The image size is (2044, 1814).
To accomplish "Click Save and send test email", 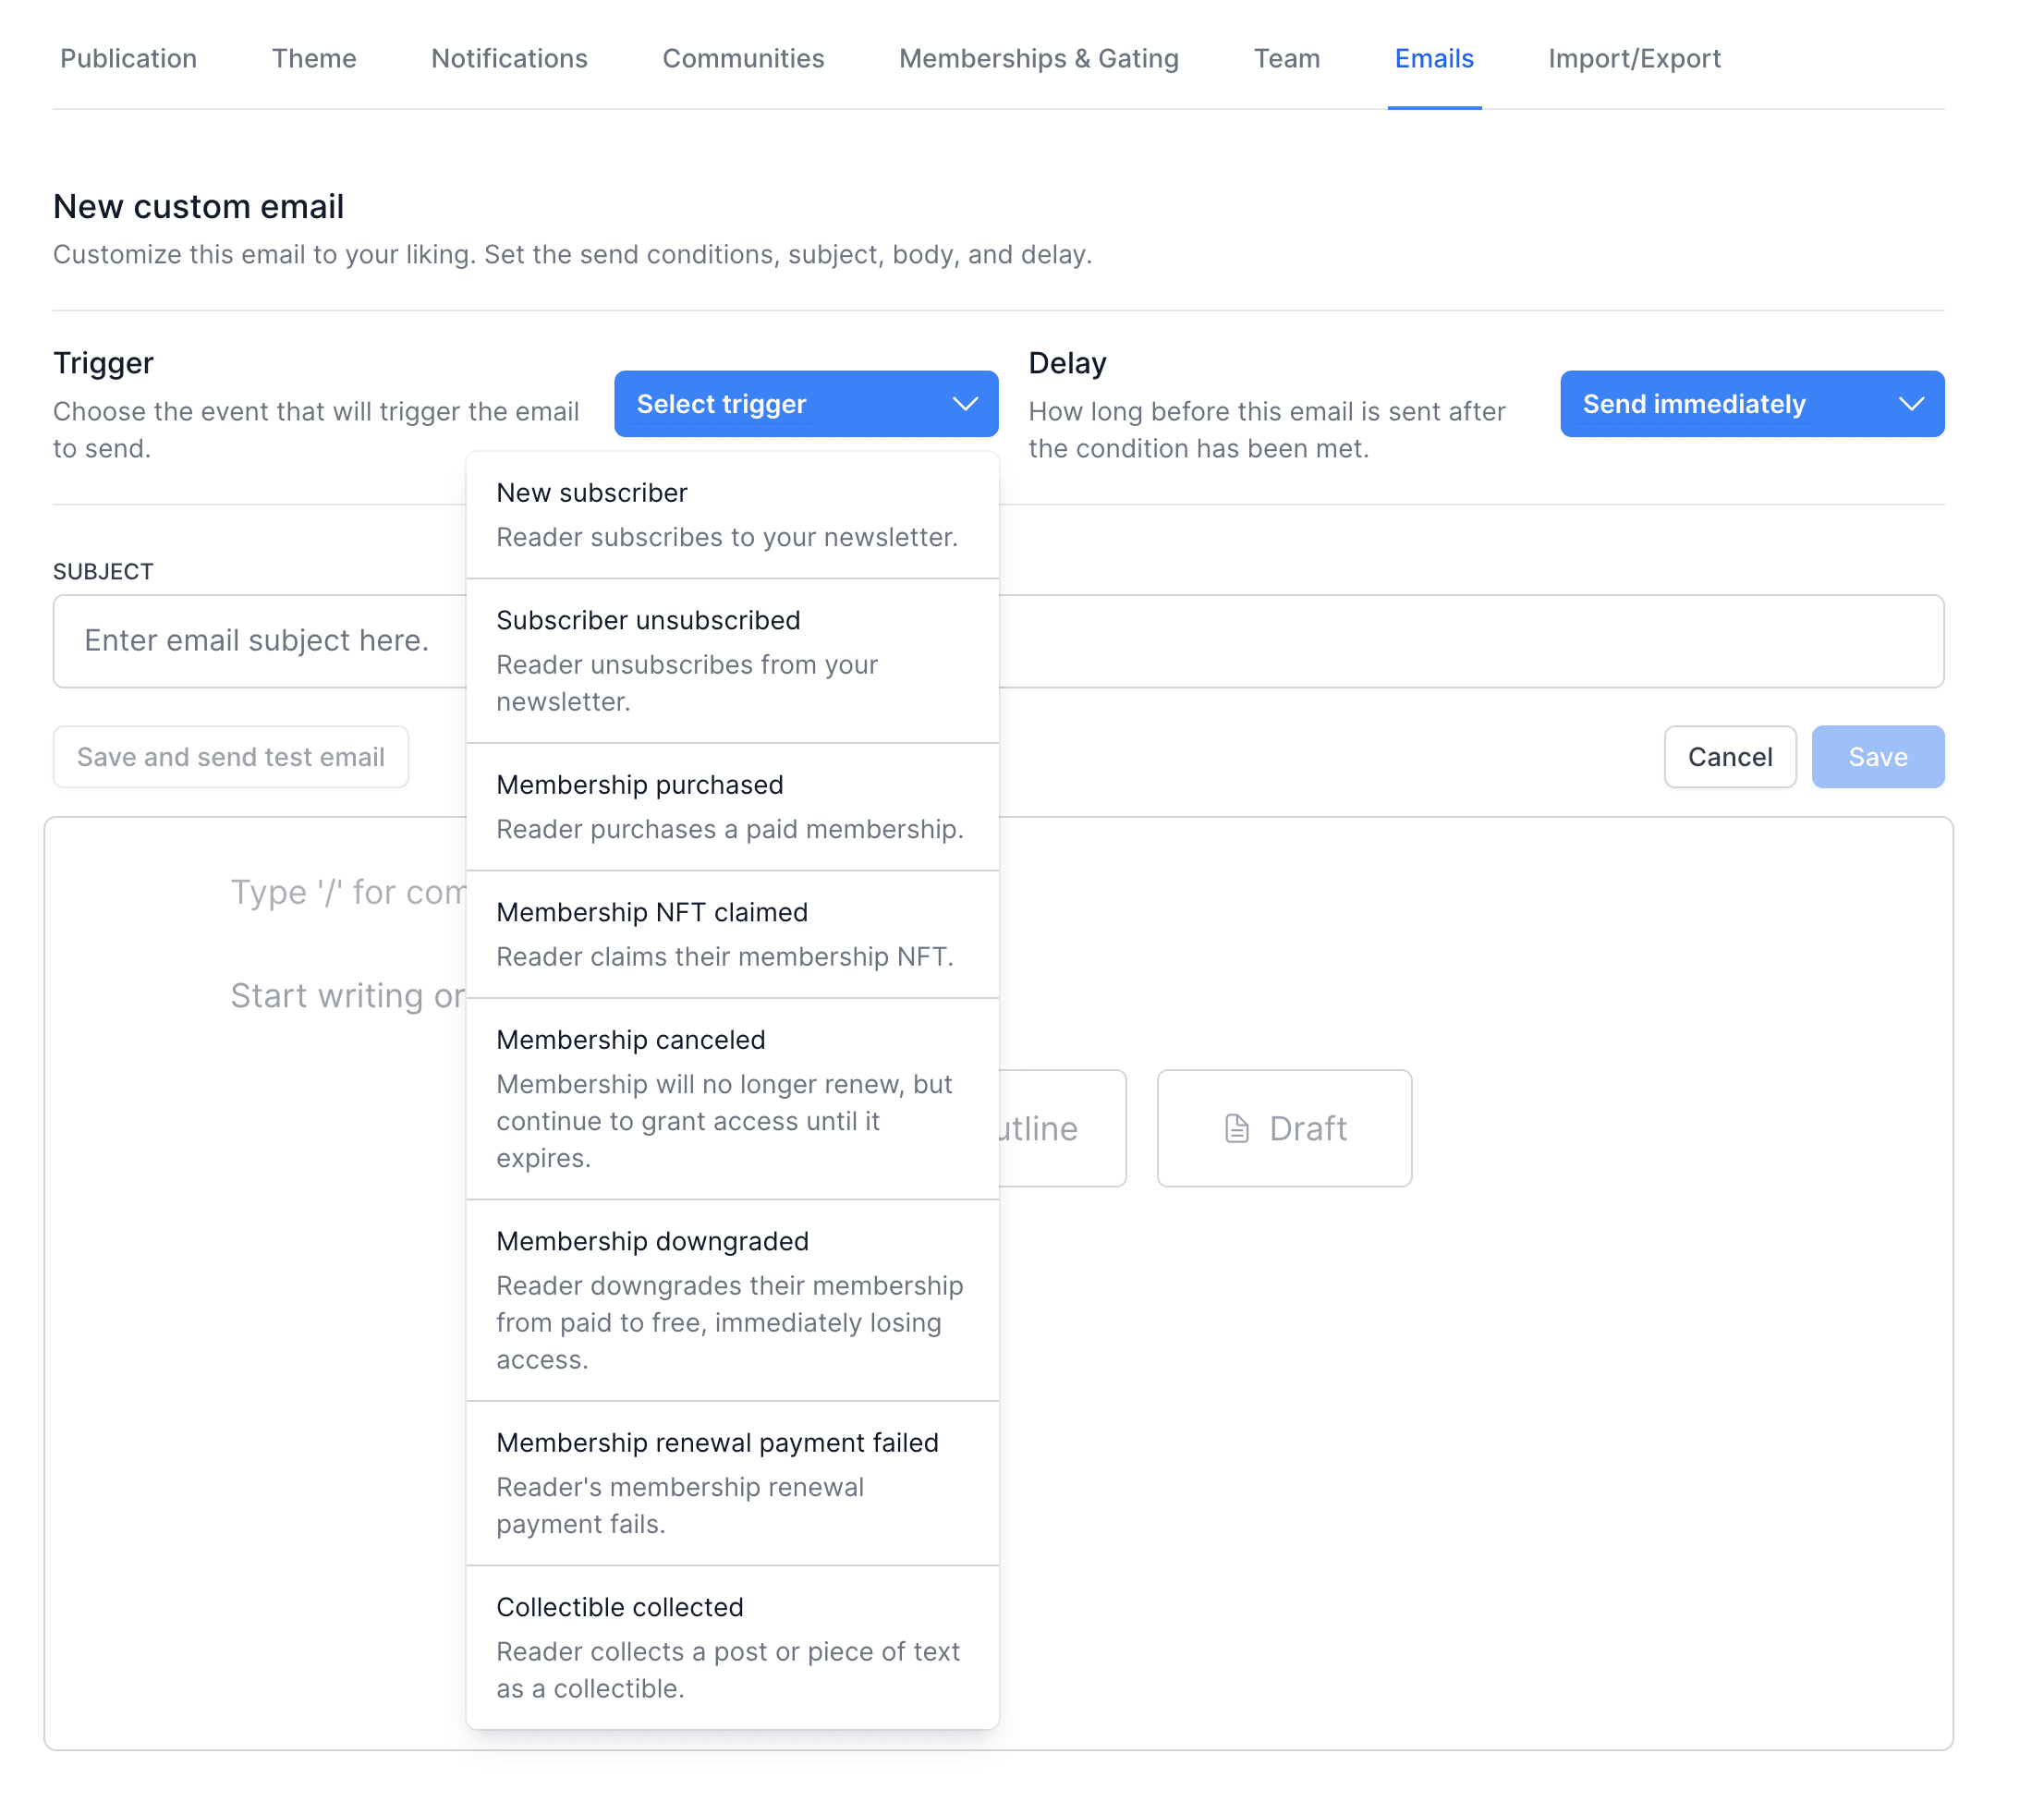I will point(231,757).
